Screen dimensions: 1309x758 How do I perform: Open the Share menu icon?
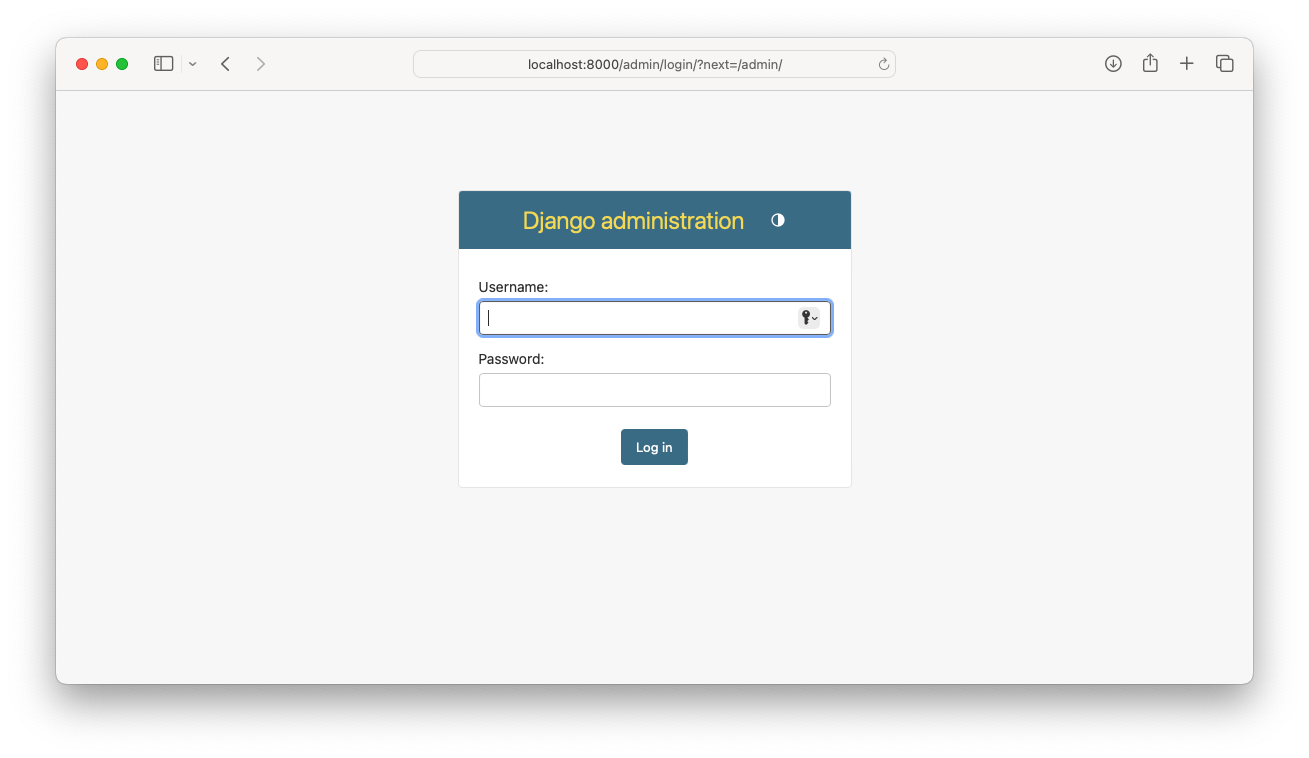(1150, 63)
